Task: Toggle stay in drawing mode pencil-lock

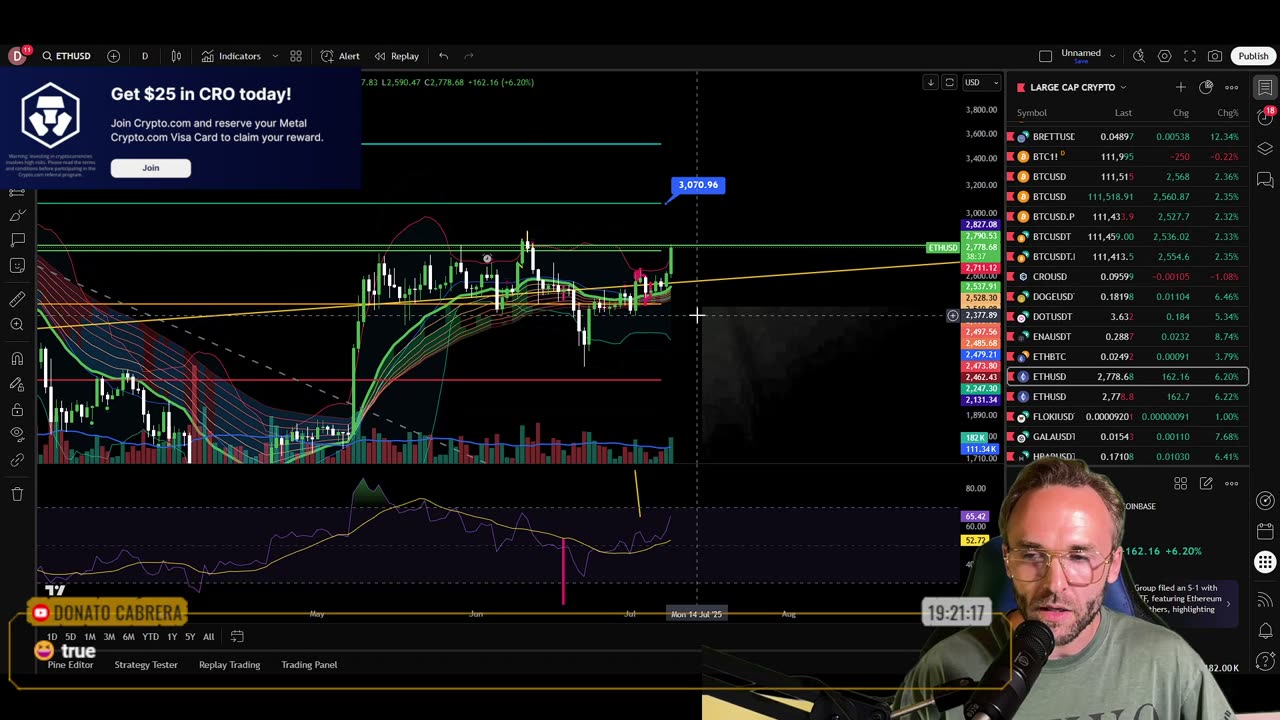Action: [17, 384]
